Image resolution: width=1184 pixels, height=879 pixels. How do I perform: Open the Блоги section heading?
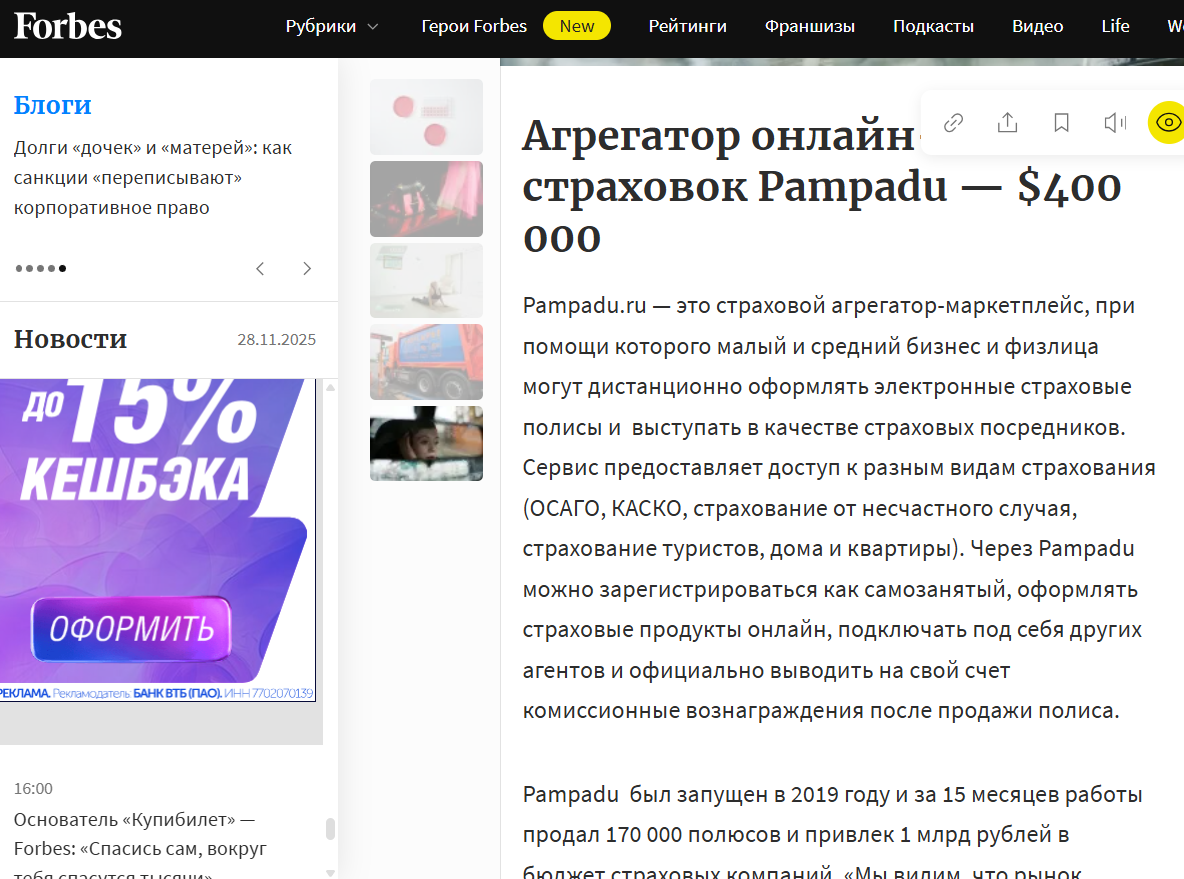tap(53, 105)
